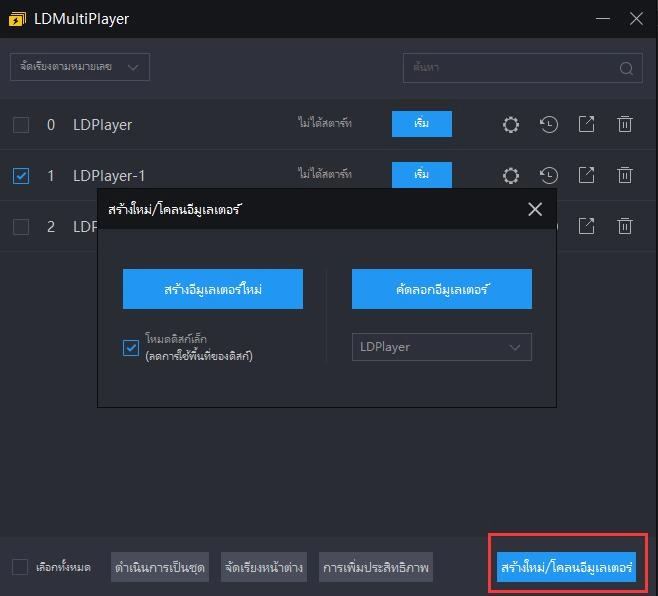Viewport: 658px width, 596px height.
Task: Open the sort by number dropdown
Action: pos(80,67)
